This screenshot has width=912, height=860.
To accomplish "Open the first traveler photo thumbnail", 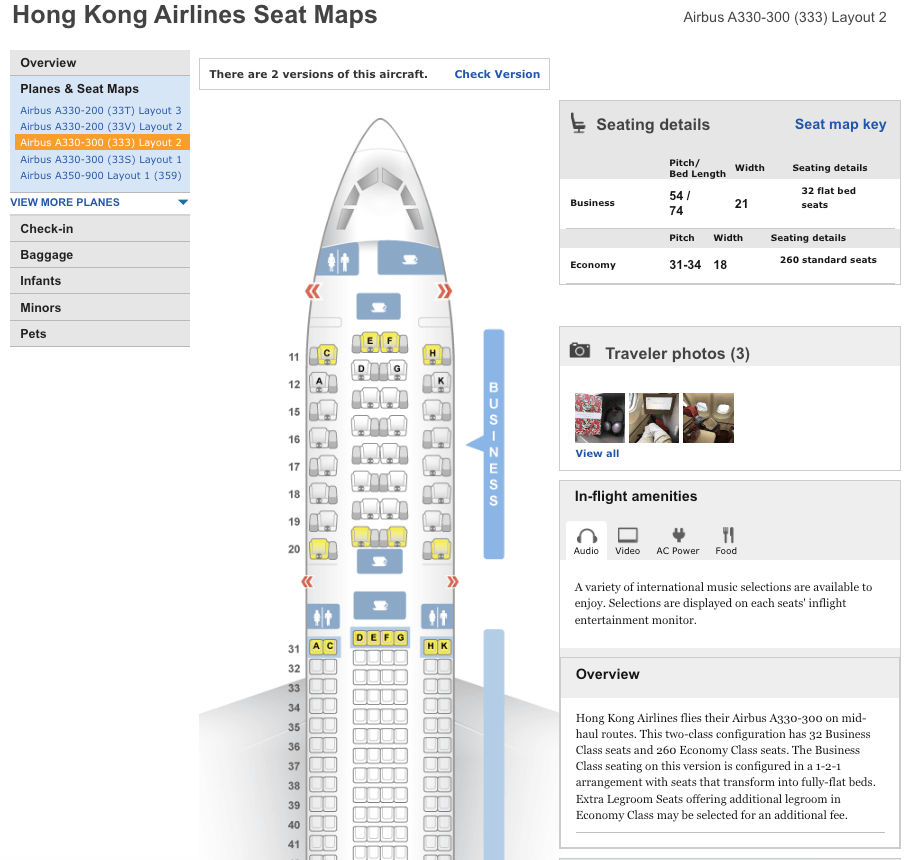I will pyautogui.click(x=599, y=417).
